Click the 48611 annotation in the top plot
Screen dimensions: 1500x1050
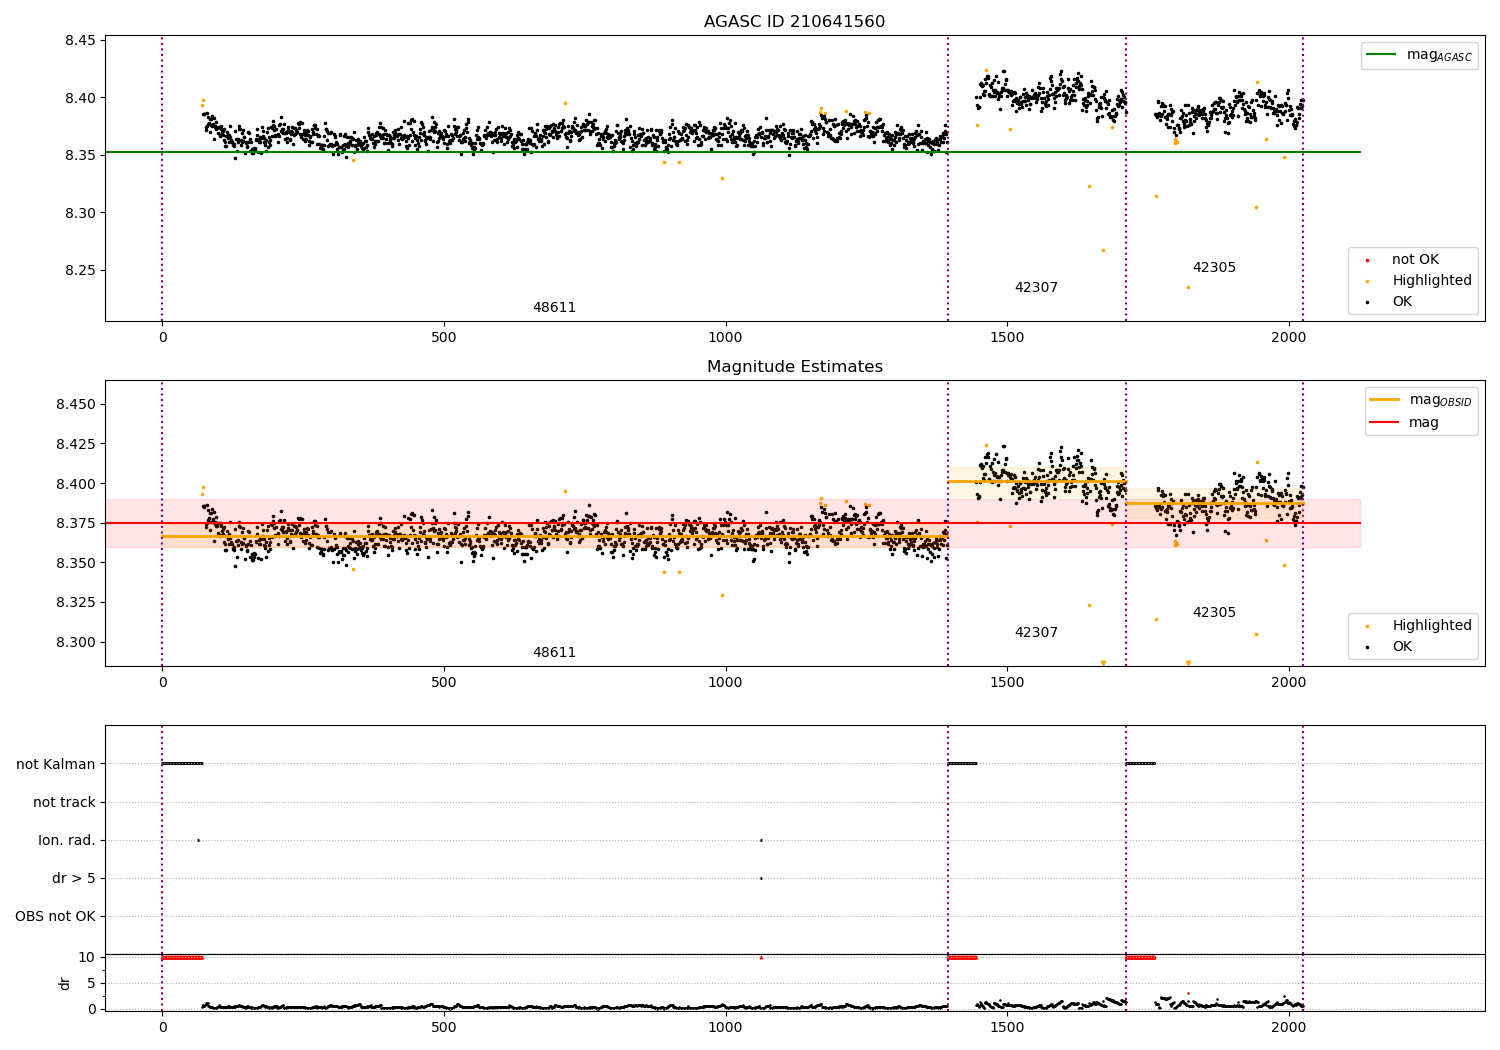pyautogui.click(x=554, y=307)
